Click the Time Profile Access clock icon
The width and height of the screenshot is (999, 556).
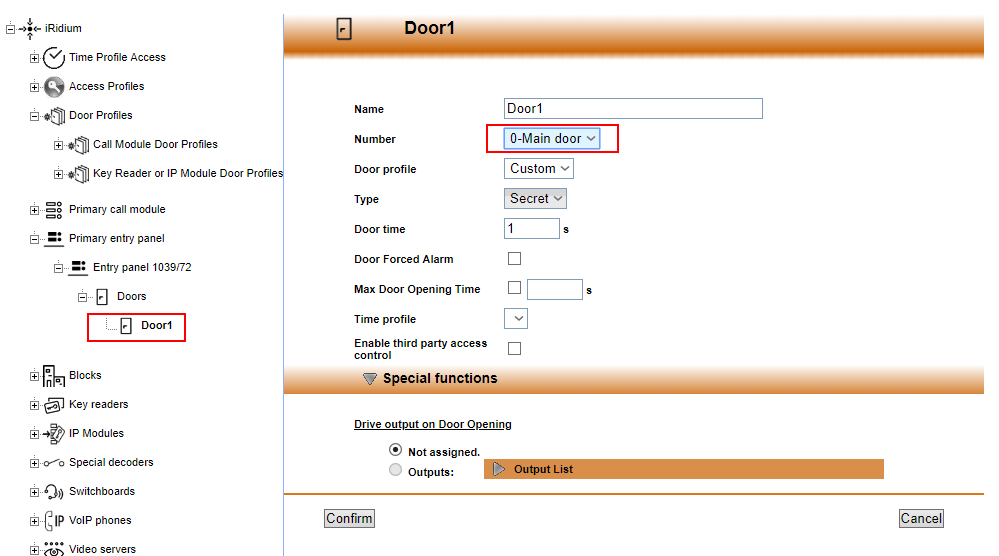coord(54,57)
